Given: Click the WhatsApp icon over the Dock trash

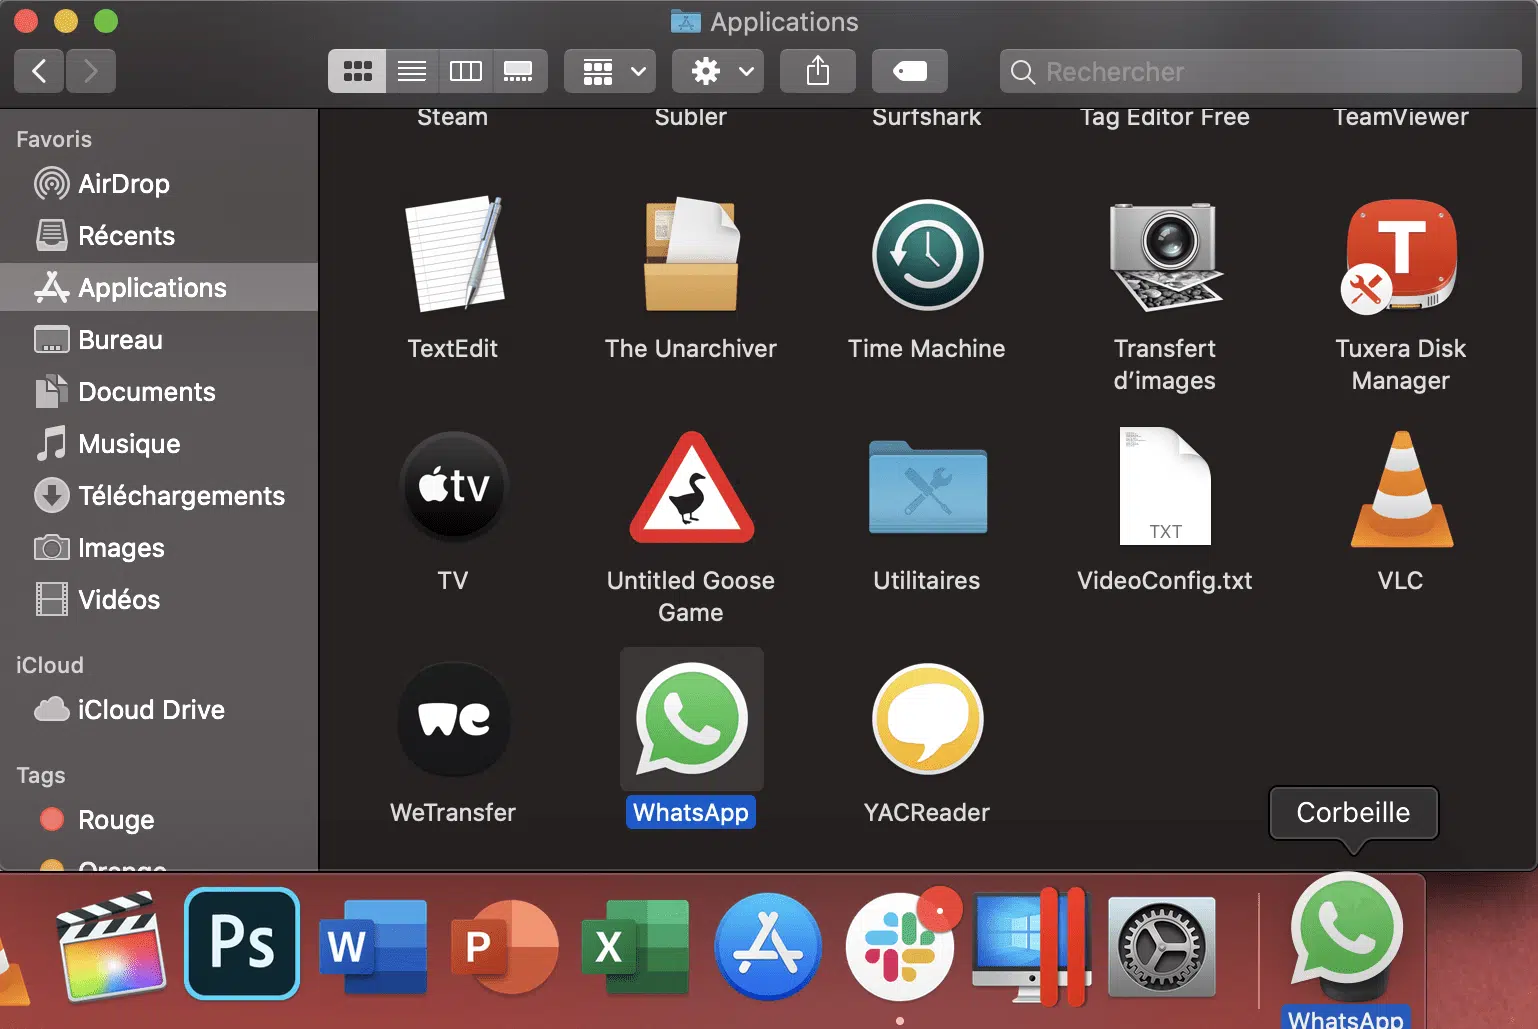Looking at the screenshot, I should [x=1346, y=932].
